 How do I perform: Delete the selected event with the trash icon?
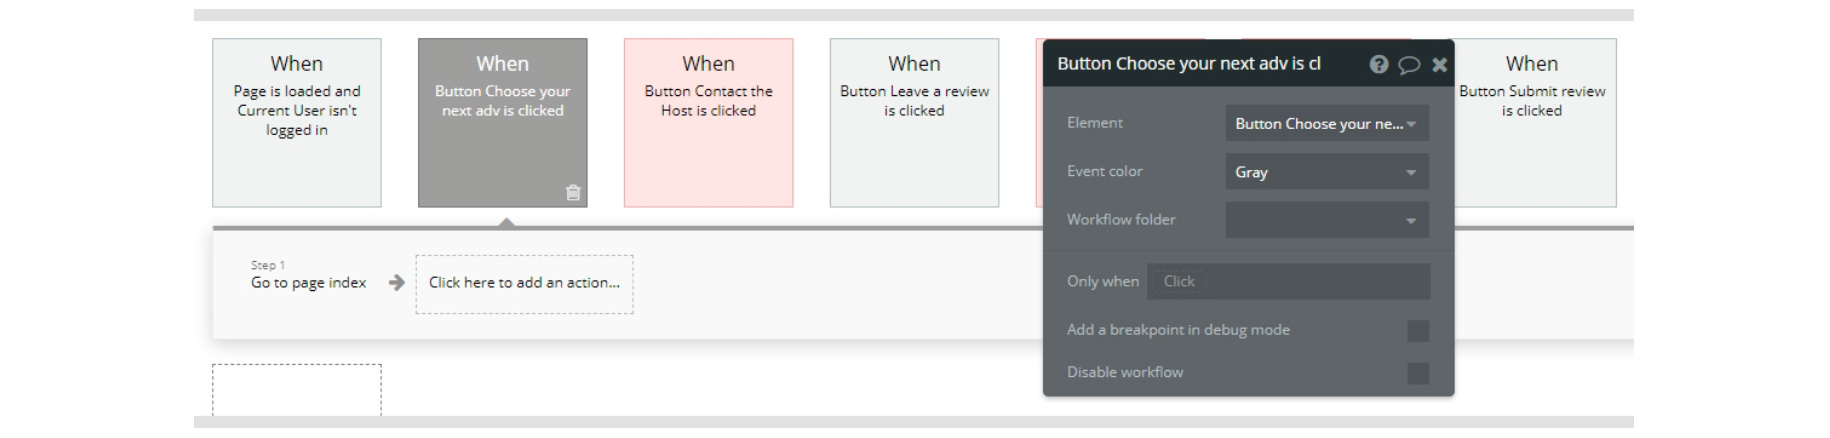(x=573, y=193)
